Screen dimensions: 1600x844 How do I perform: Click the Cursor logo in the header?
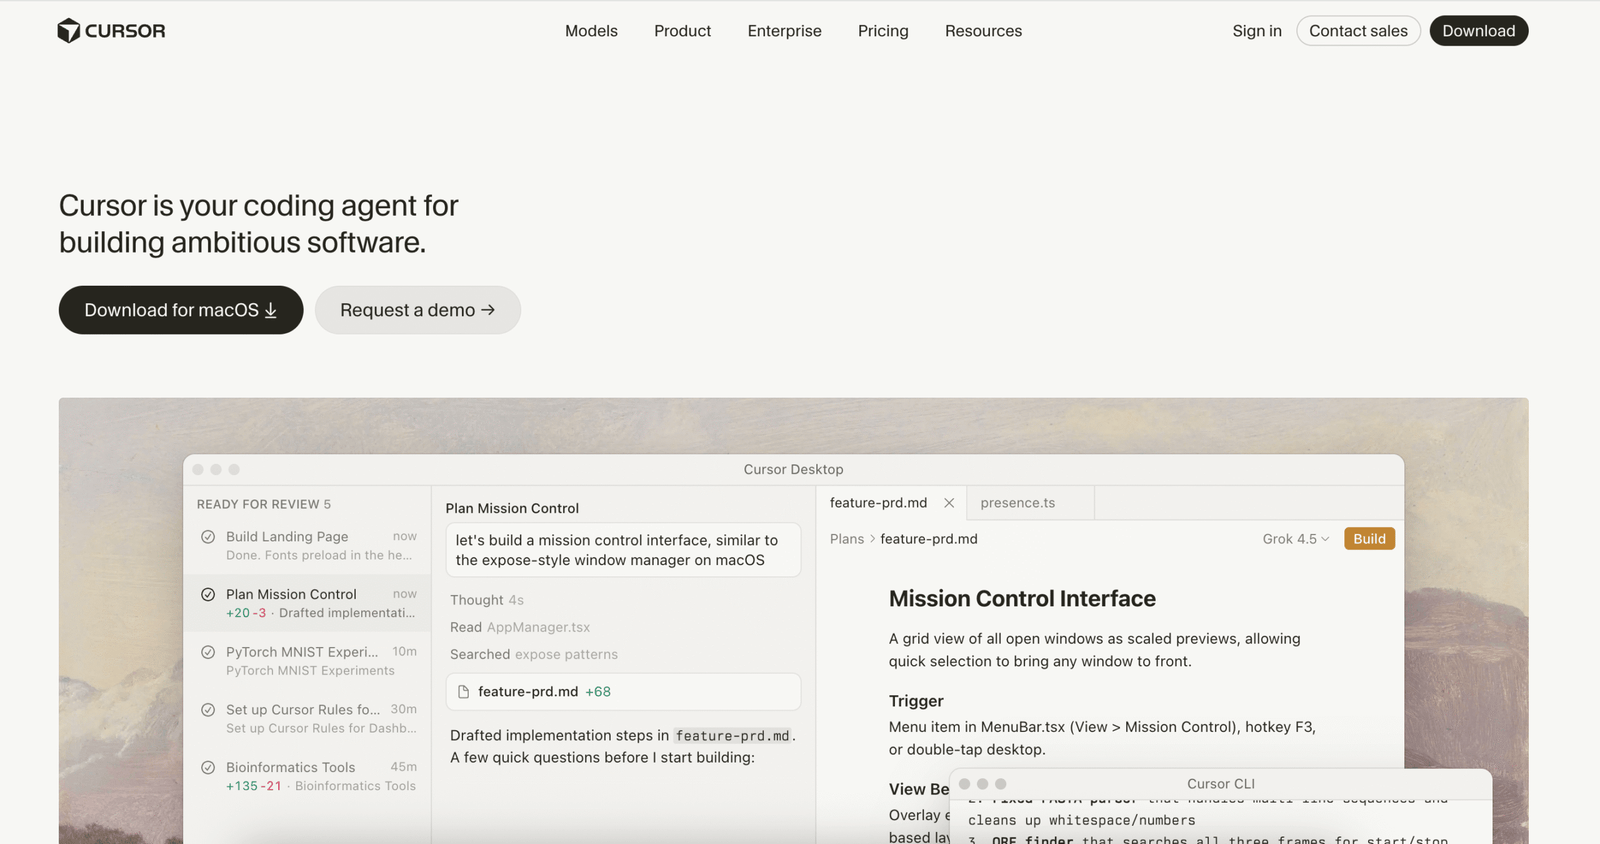pos(111,31)
